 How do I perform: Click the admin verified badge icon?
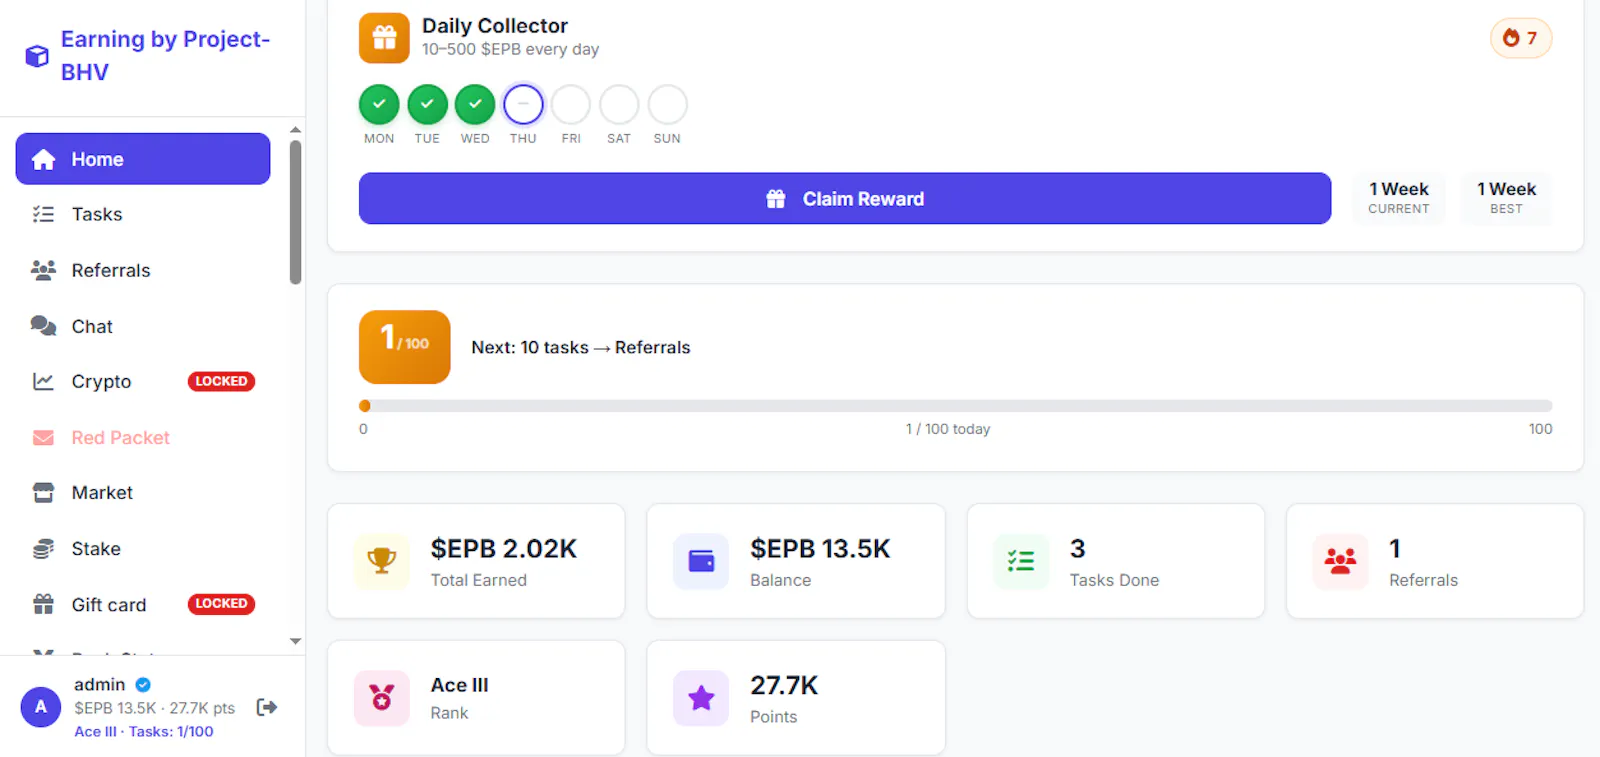coord(143,685)
